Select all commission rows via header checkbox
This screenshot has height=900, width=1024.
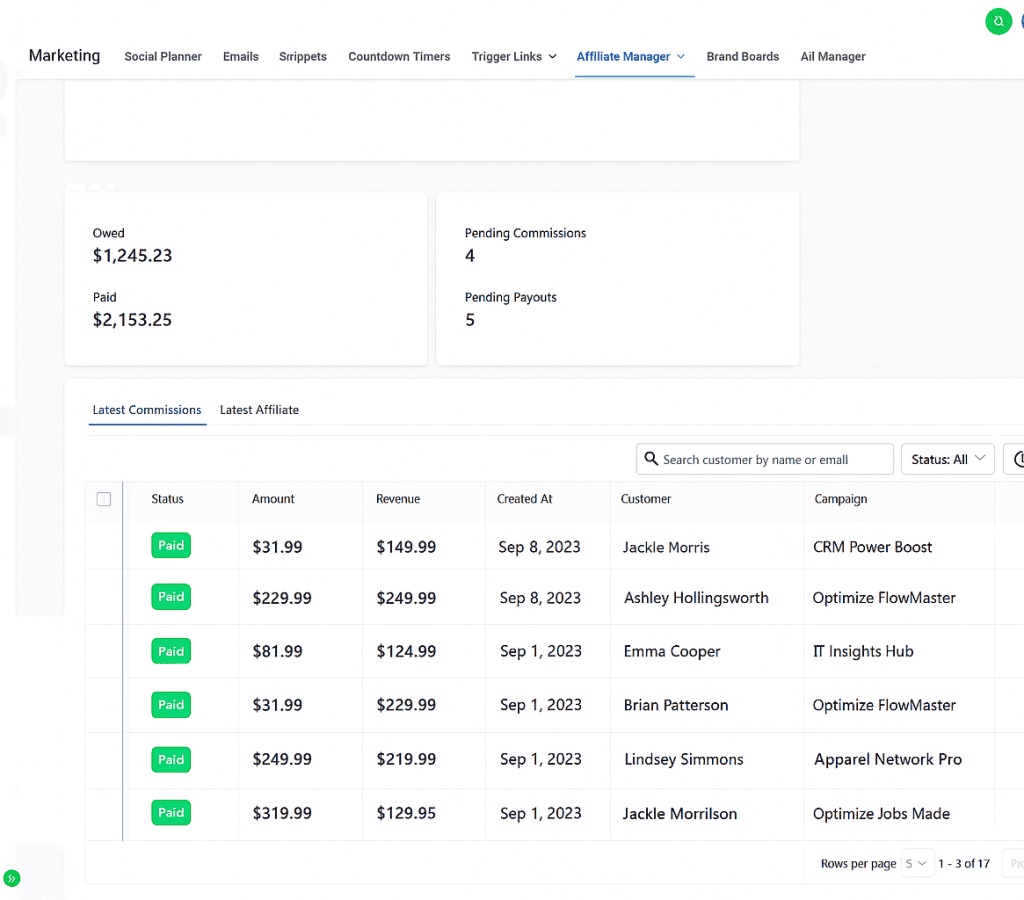[104, 498]
